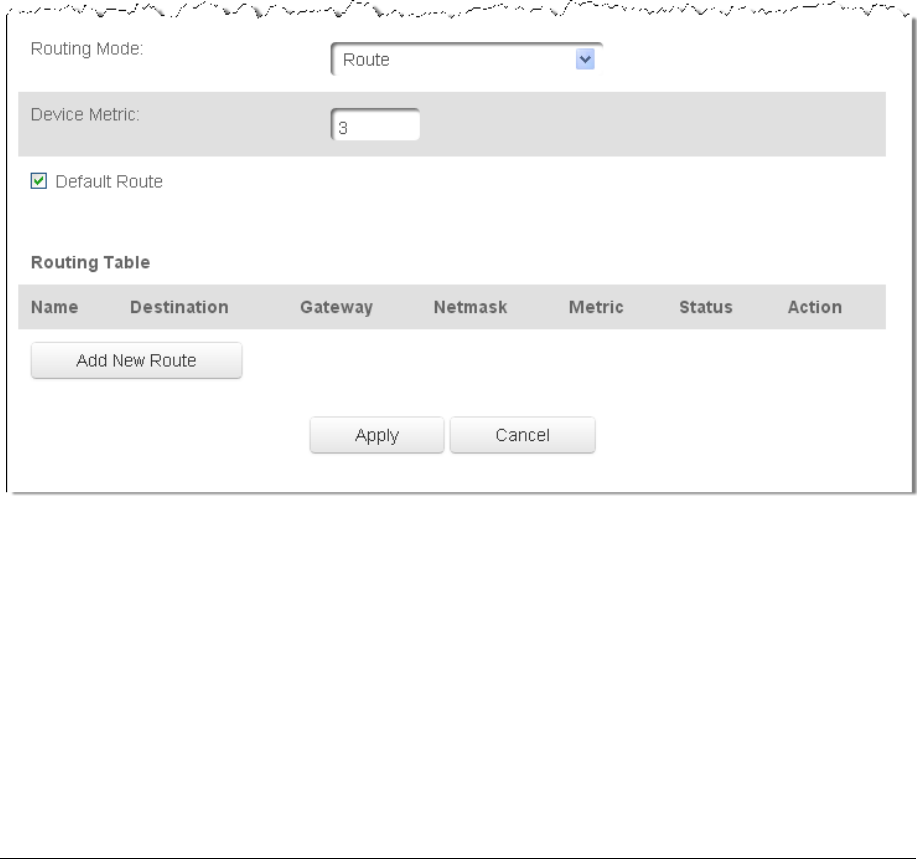This screenshot has height=859, width=917.
Task: Uncheck the Default Route checkbox
Action: coord(39,181)
